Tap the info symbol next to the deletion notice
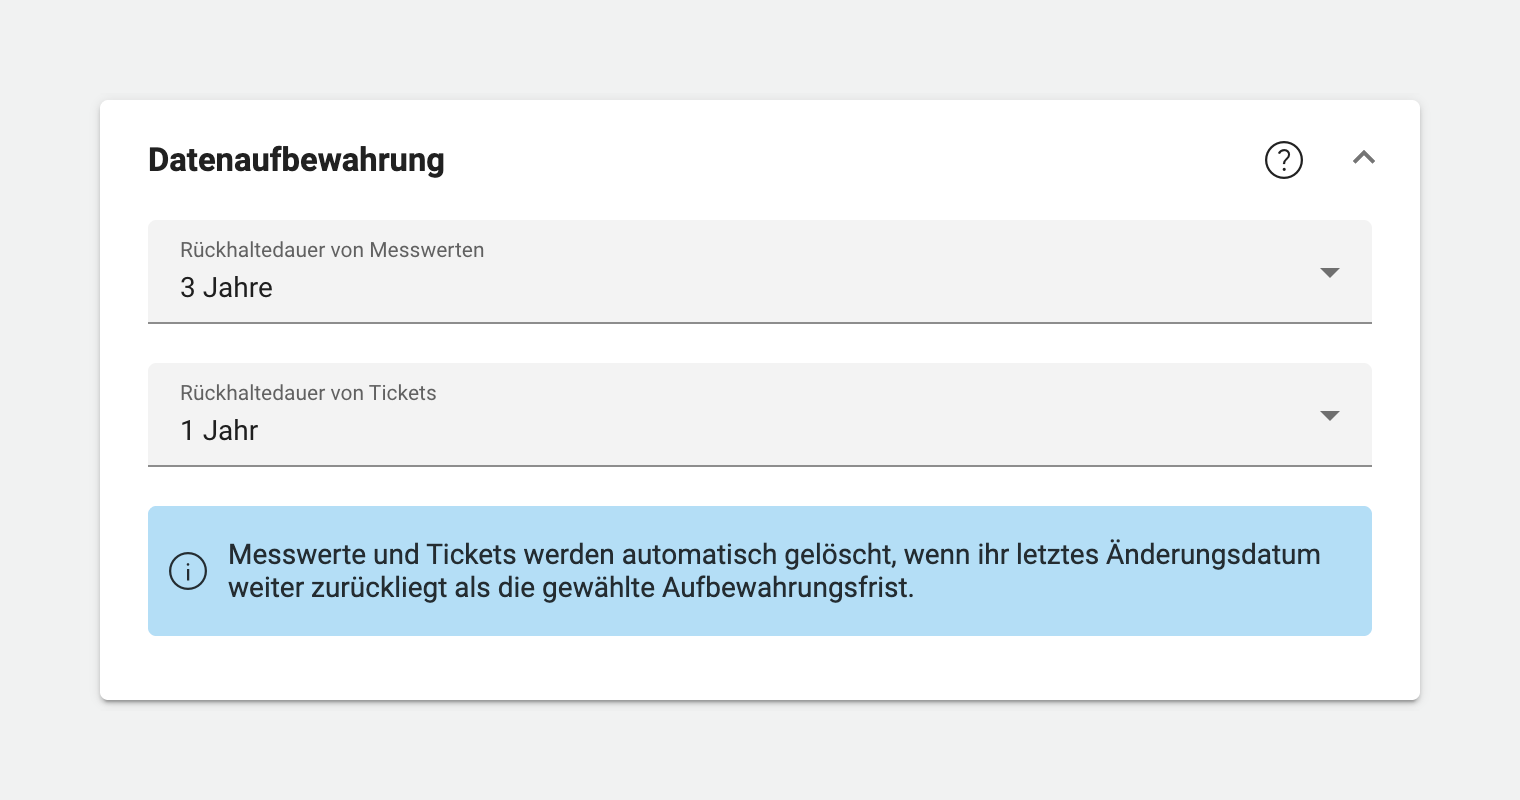Viewport: 1520px width, 800px height. 188,571
